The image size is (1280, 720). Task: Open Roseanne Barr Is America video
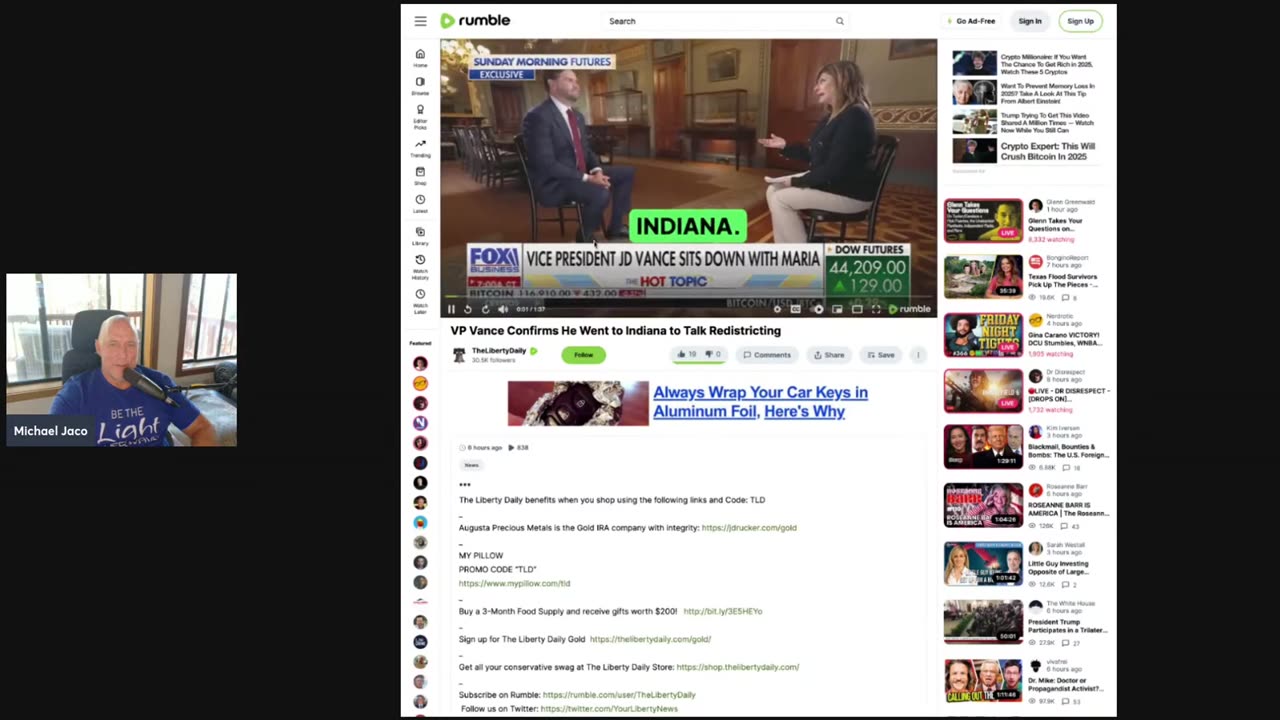click(983, 505)
